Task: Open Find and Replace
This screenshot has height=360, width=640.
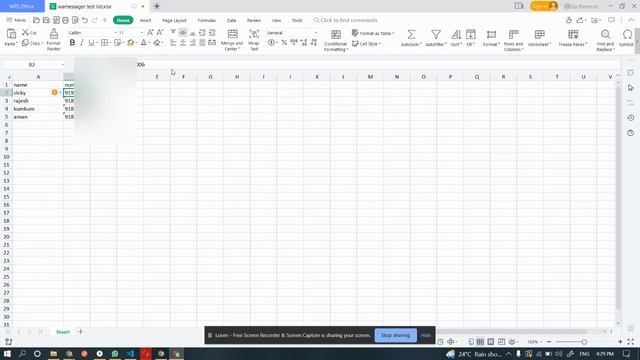Action: [605, 40]
